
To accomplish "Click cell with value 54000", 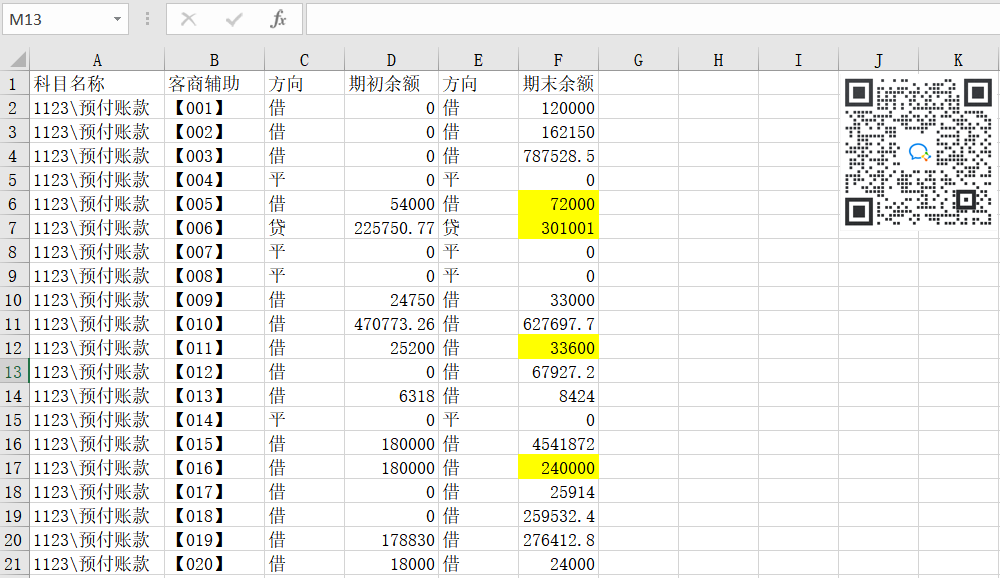I will (x=391, y=204).
